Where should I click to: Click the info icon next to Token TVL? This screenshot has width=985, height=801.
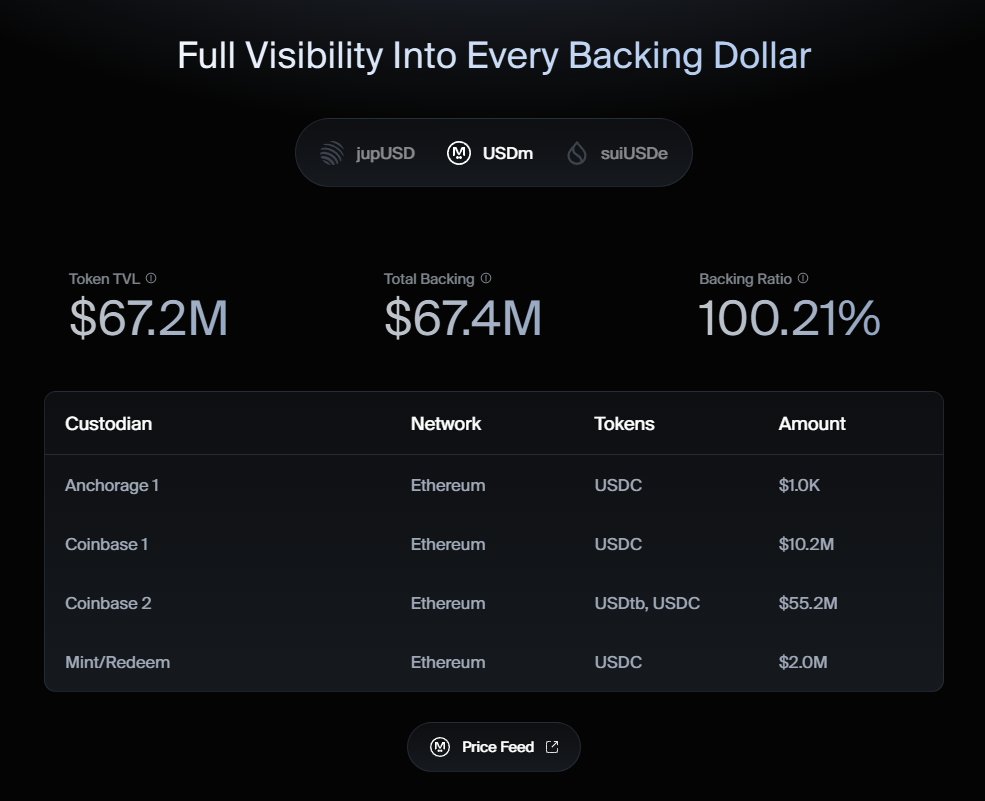coord(151,278)
